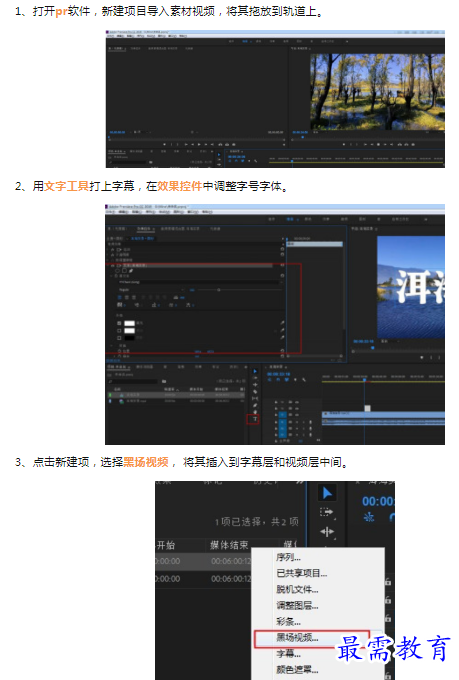Screen dimensions: 459x680
Task: Choose 脱机文件... from the new item menu
Action: 297,589
